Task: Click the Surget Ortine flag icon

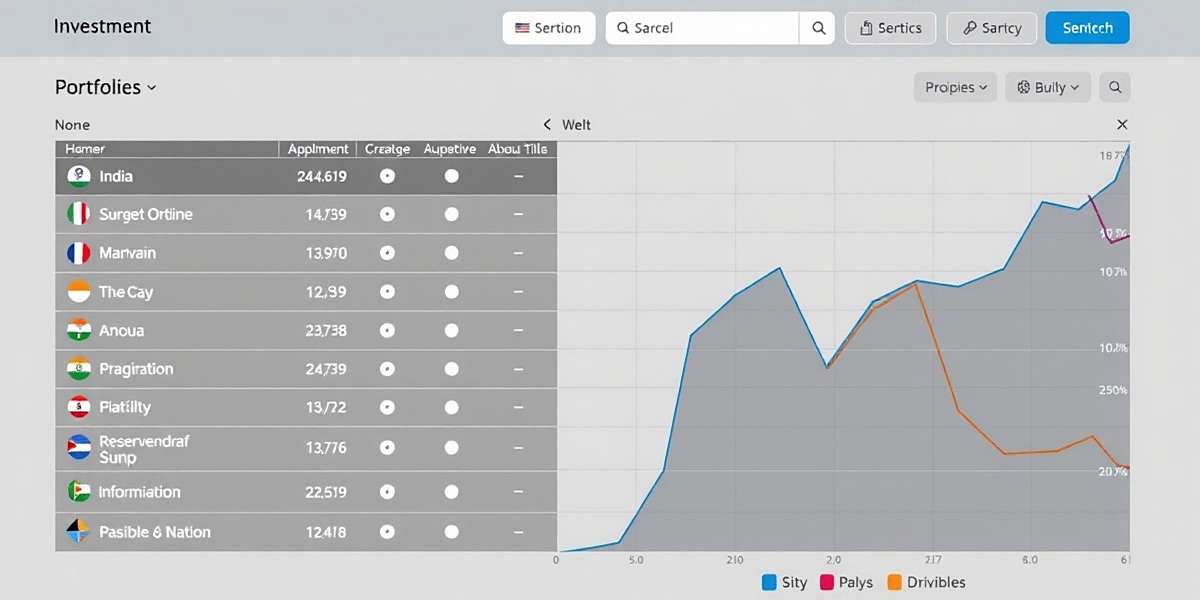Action: pos(79,214)
